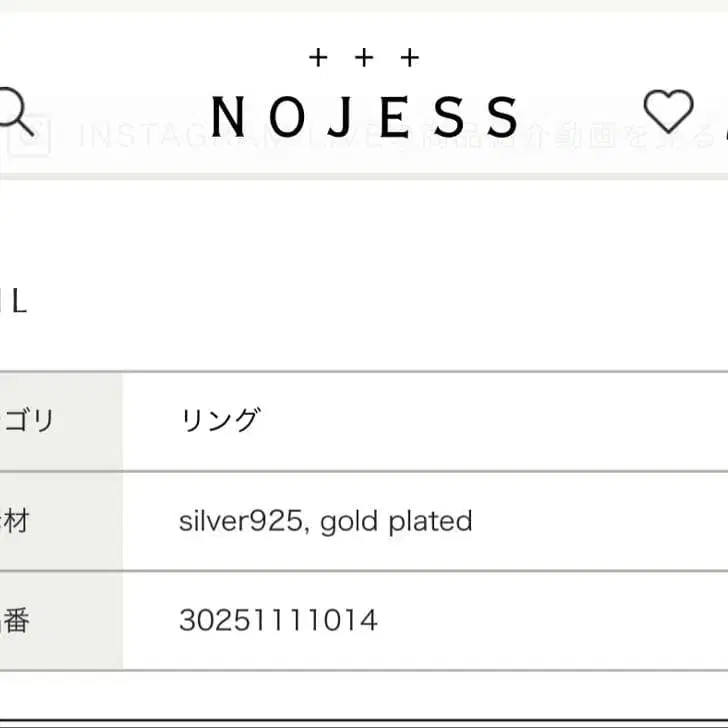Click the heart wishlist icon

pos(667,111)
